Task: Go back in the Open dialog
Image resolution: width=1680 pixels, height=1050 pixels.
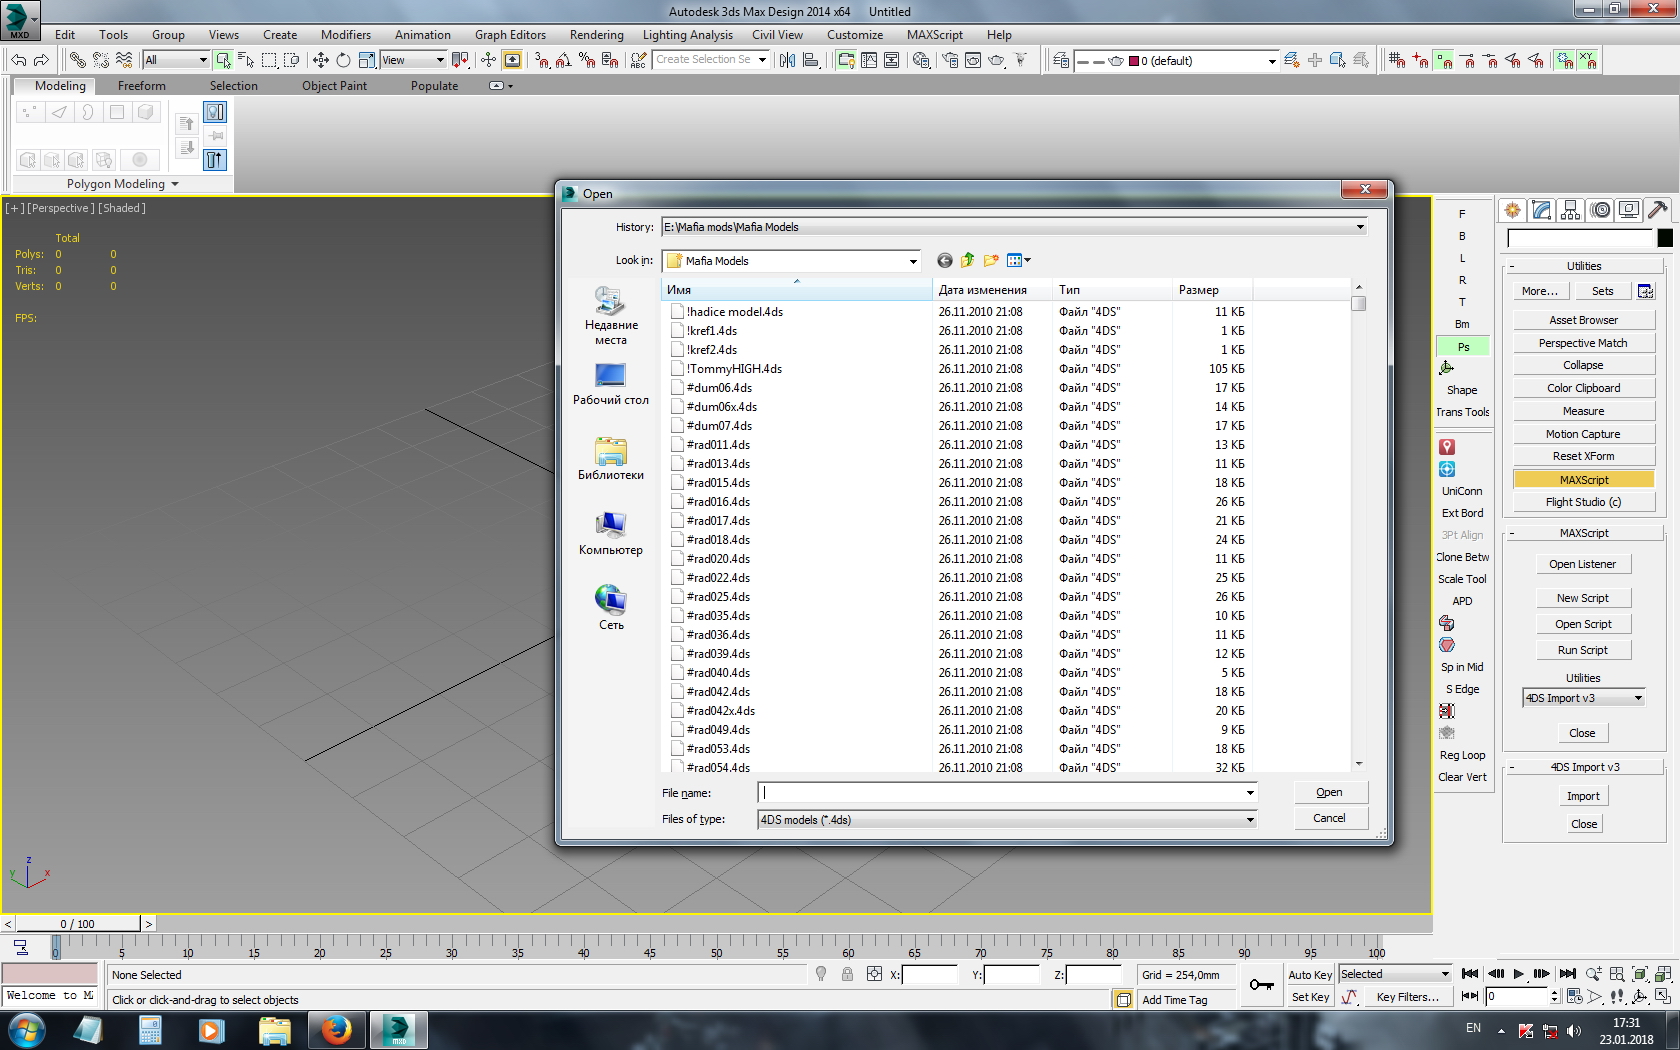Action: click(944, 261)
